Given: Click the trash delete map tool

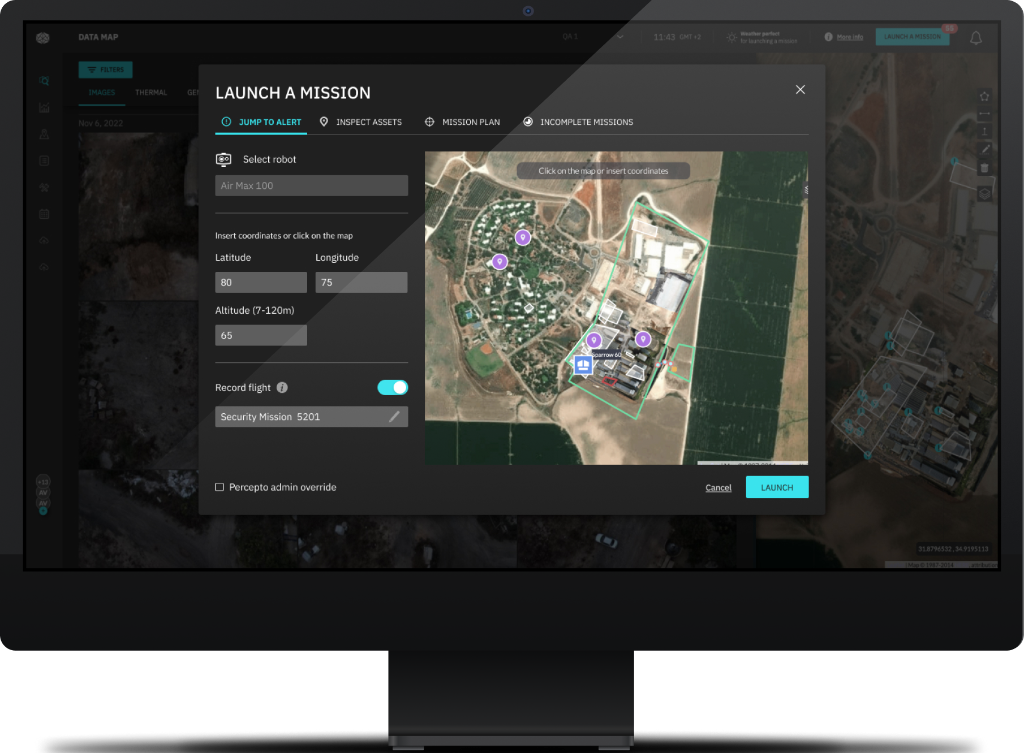Looking at the screenshot, I should [984, 168].
